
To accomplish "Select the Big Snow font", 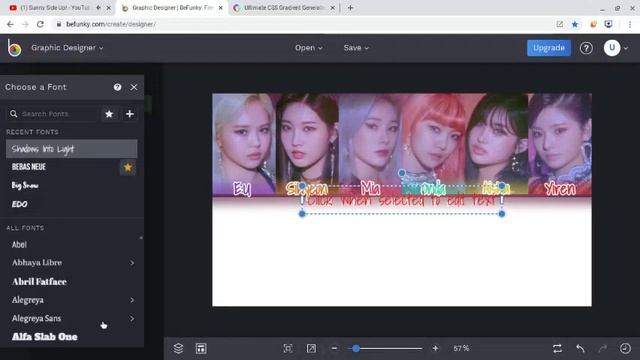I will (25, 186).
